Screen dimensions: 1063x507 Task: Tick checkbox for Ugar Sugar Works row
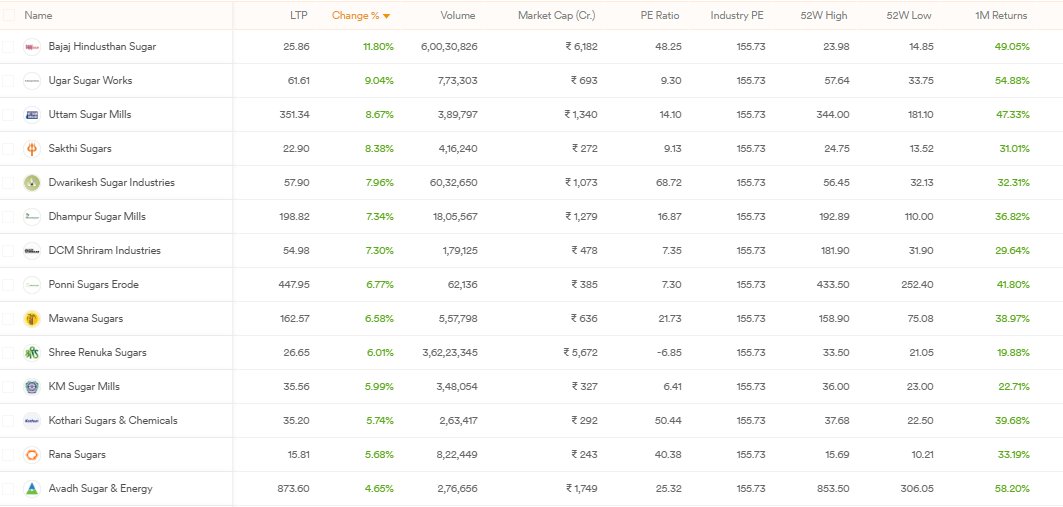[7, 81]
